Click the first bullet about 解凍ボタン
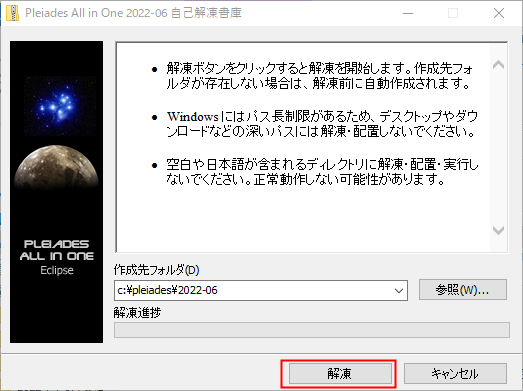The height and width of the screenshot is (391, 523). click(320, 76)
